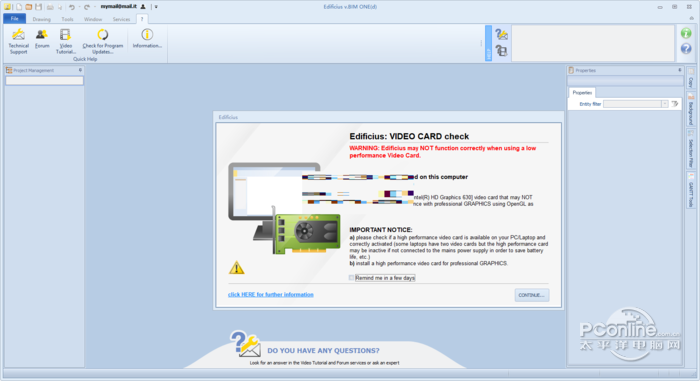The image size is (700, 381).
Task: Follow click HERE for further information link
Action: click(271, 294)
